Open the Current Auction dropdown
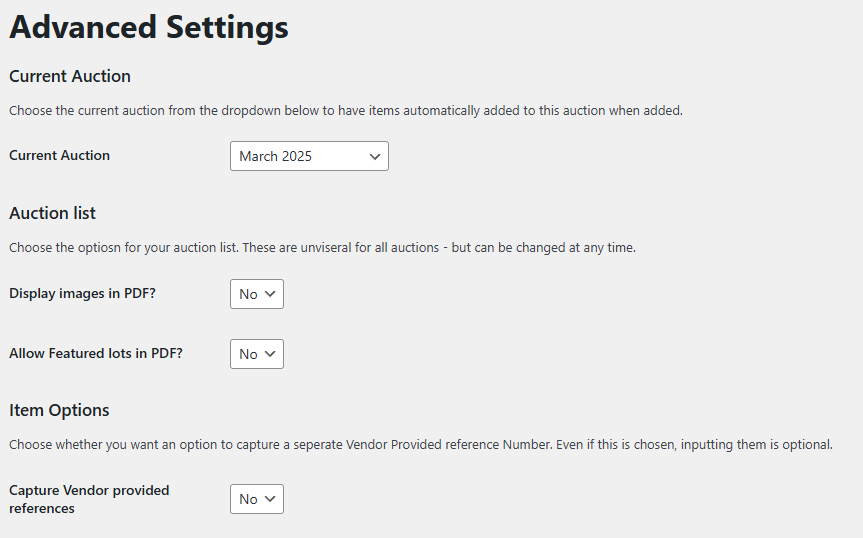The height and width of the screenshot is (538, 863). (308, 156)
